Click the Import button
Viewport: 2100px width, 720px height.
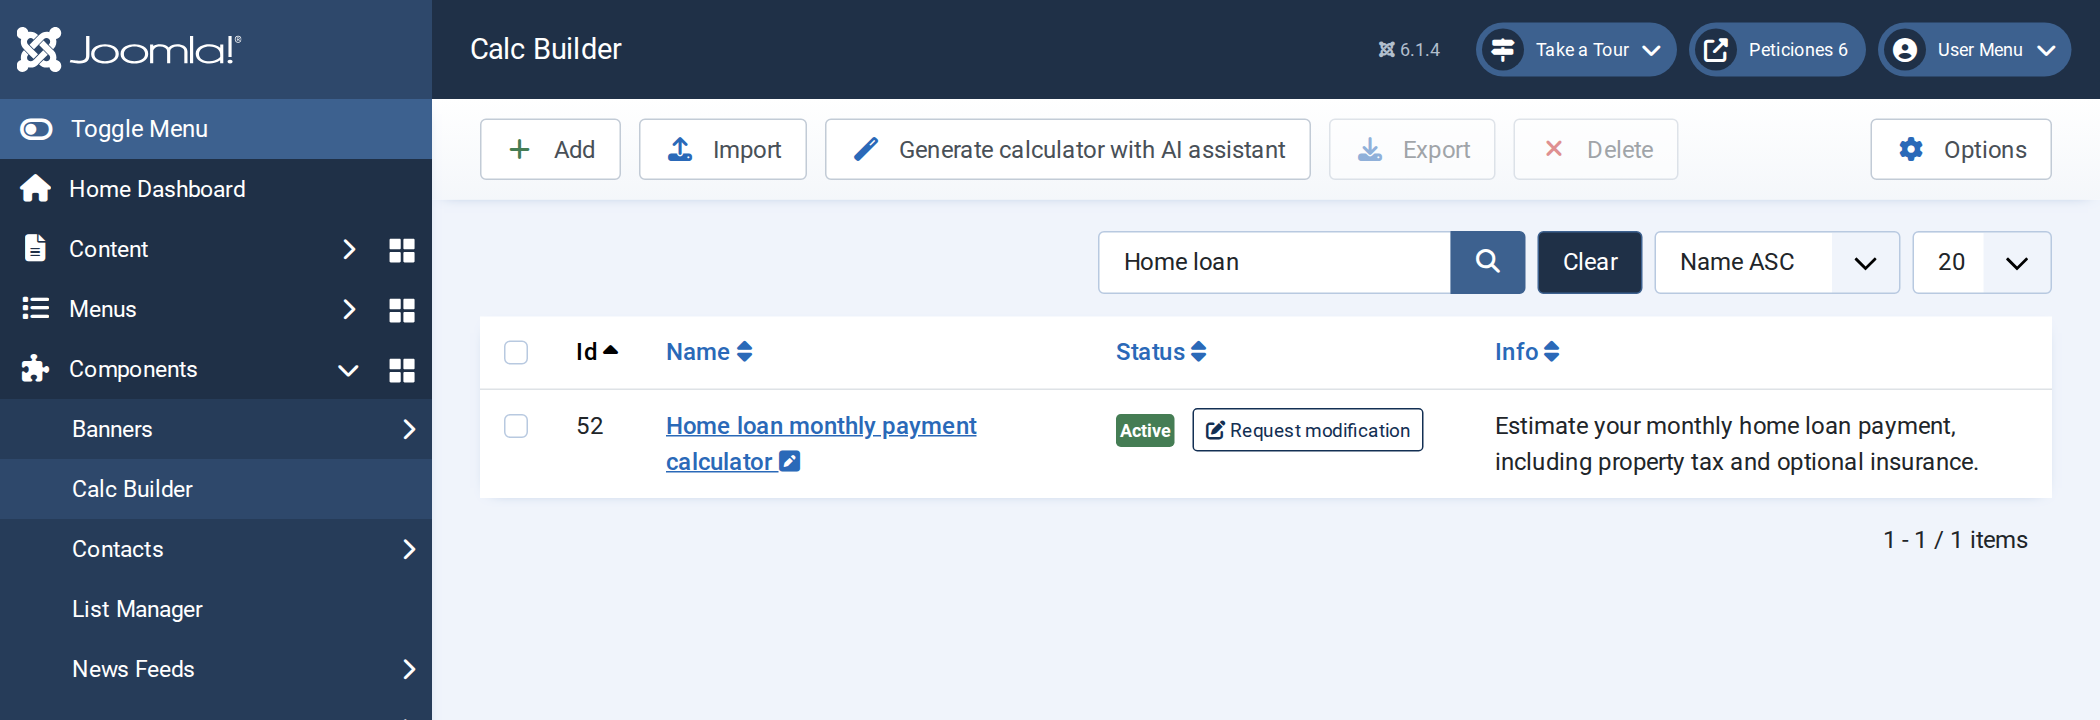pos(723,149)
